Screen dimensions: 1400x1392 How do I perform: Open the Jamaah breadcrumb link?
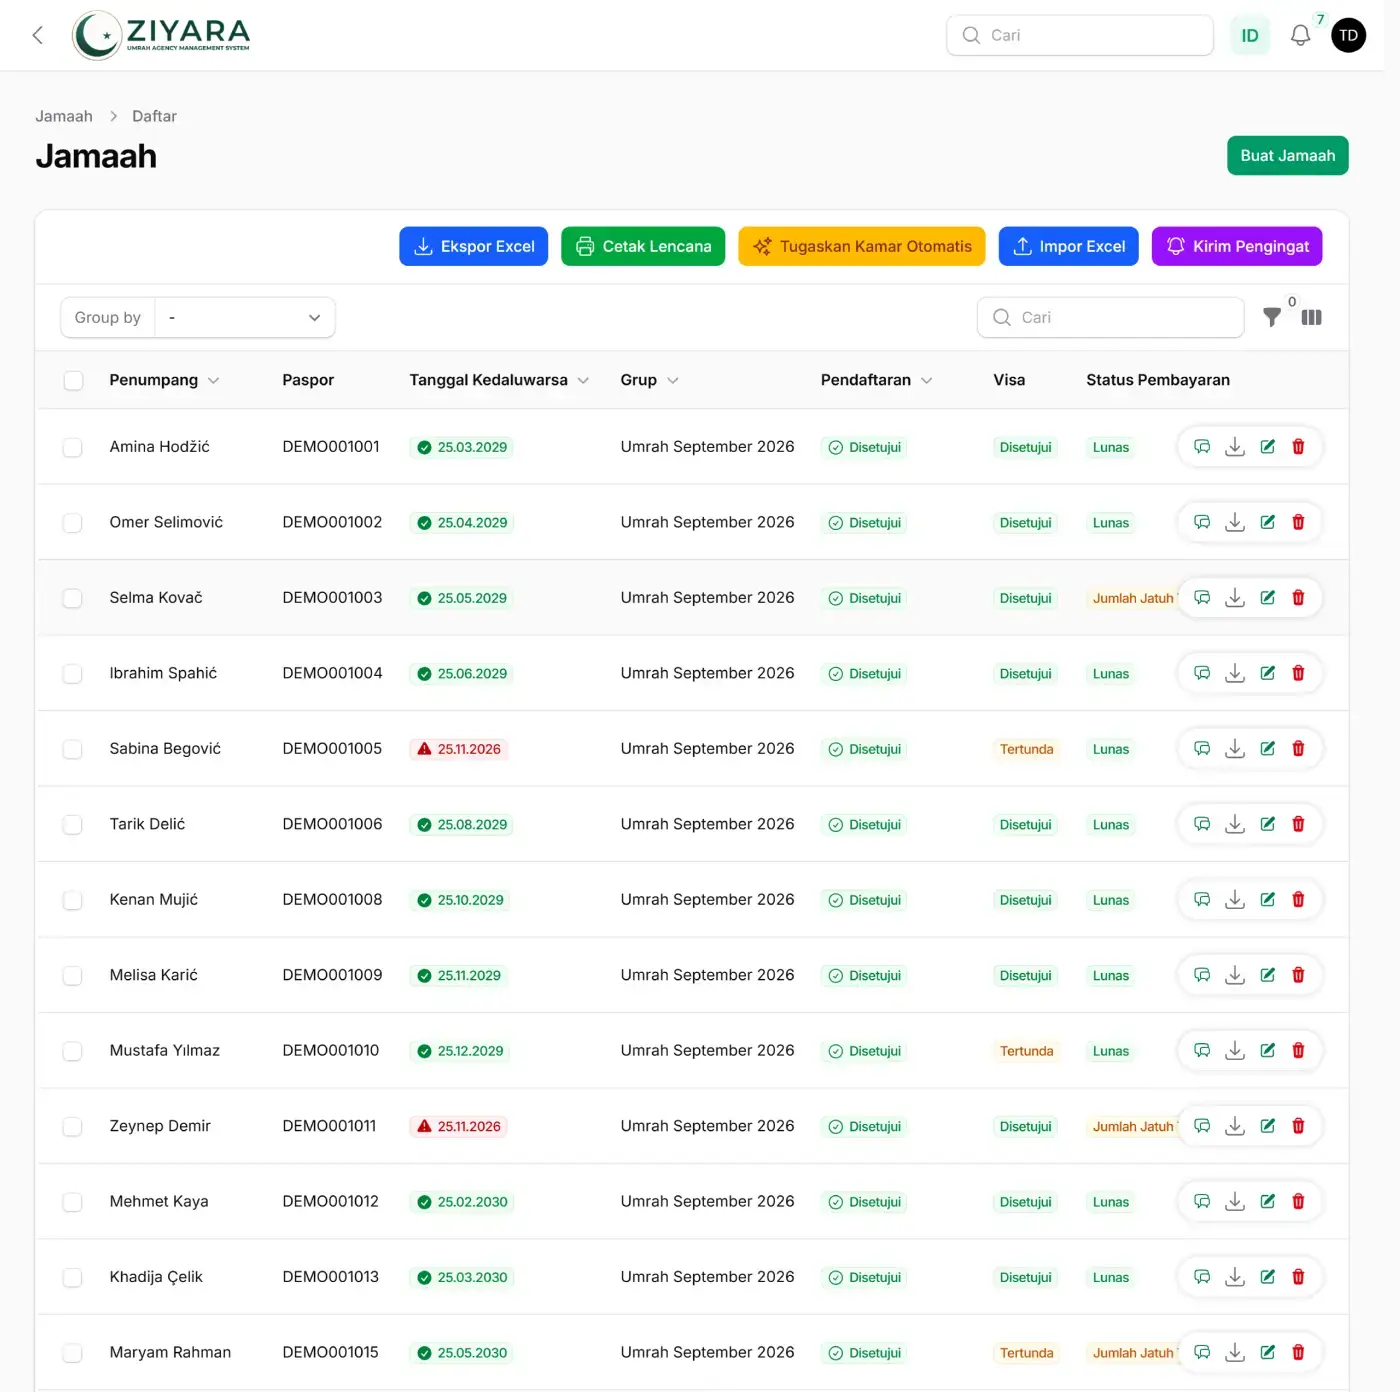tap(64, 116)
